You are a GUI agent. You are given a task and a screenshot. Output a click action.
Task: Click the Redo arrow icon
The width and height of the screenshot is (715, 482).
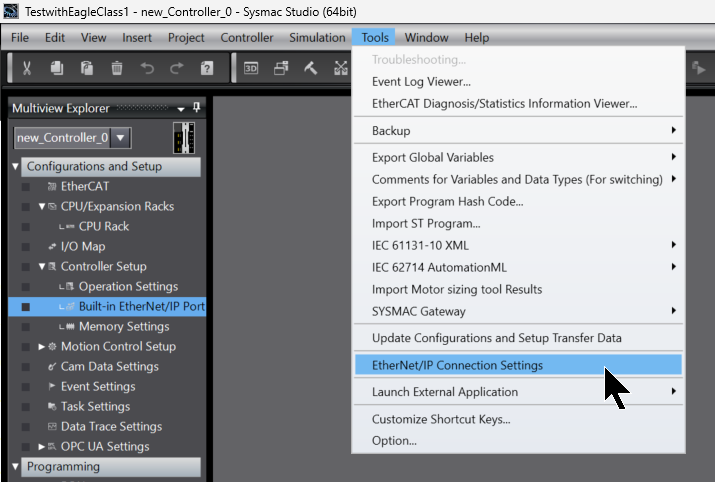click(x=177, y=68)
